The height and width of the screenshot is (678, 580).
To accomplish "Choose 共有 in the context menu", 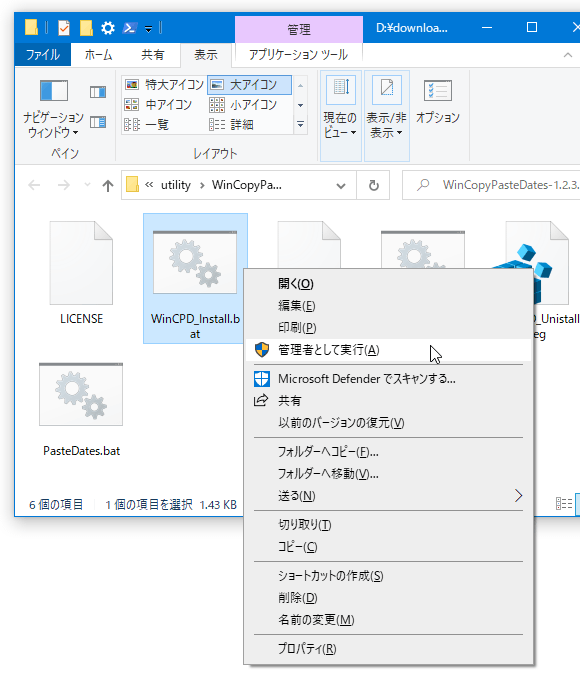I will 388,401.
